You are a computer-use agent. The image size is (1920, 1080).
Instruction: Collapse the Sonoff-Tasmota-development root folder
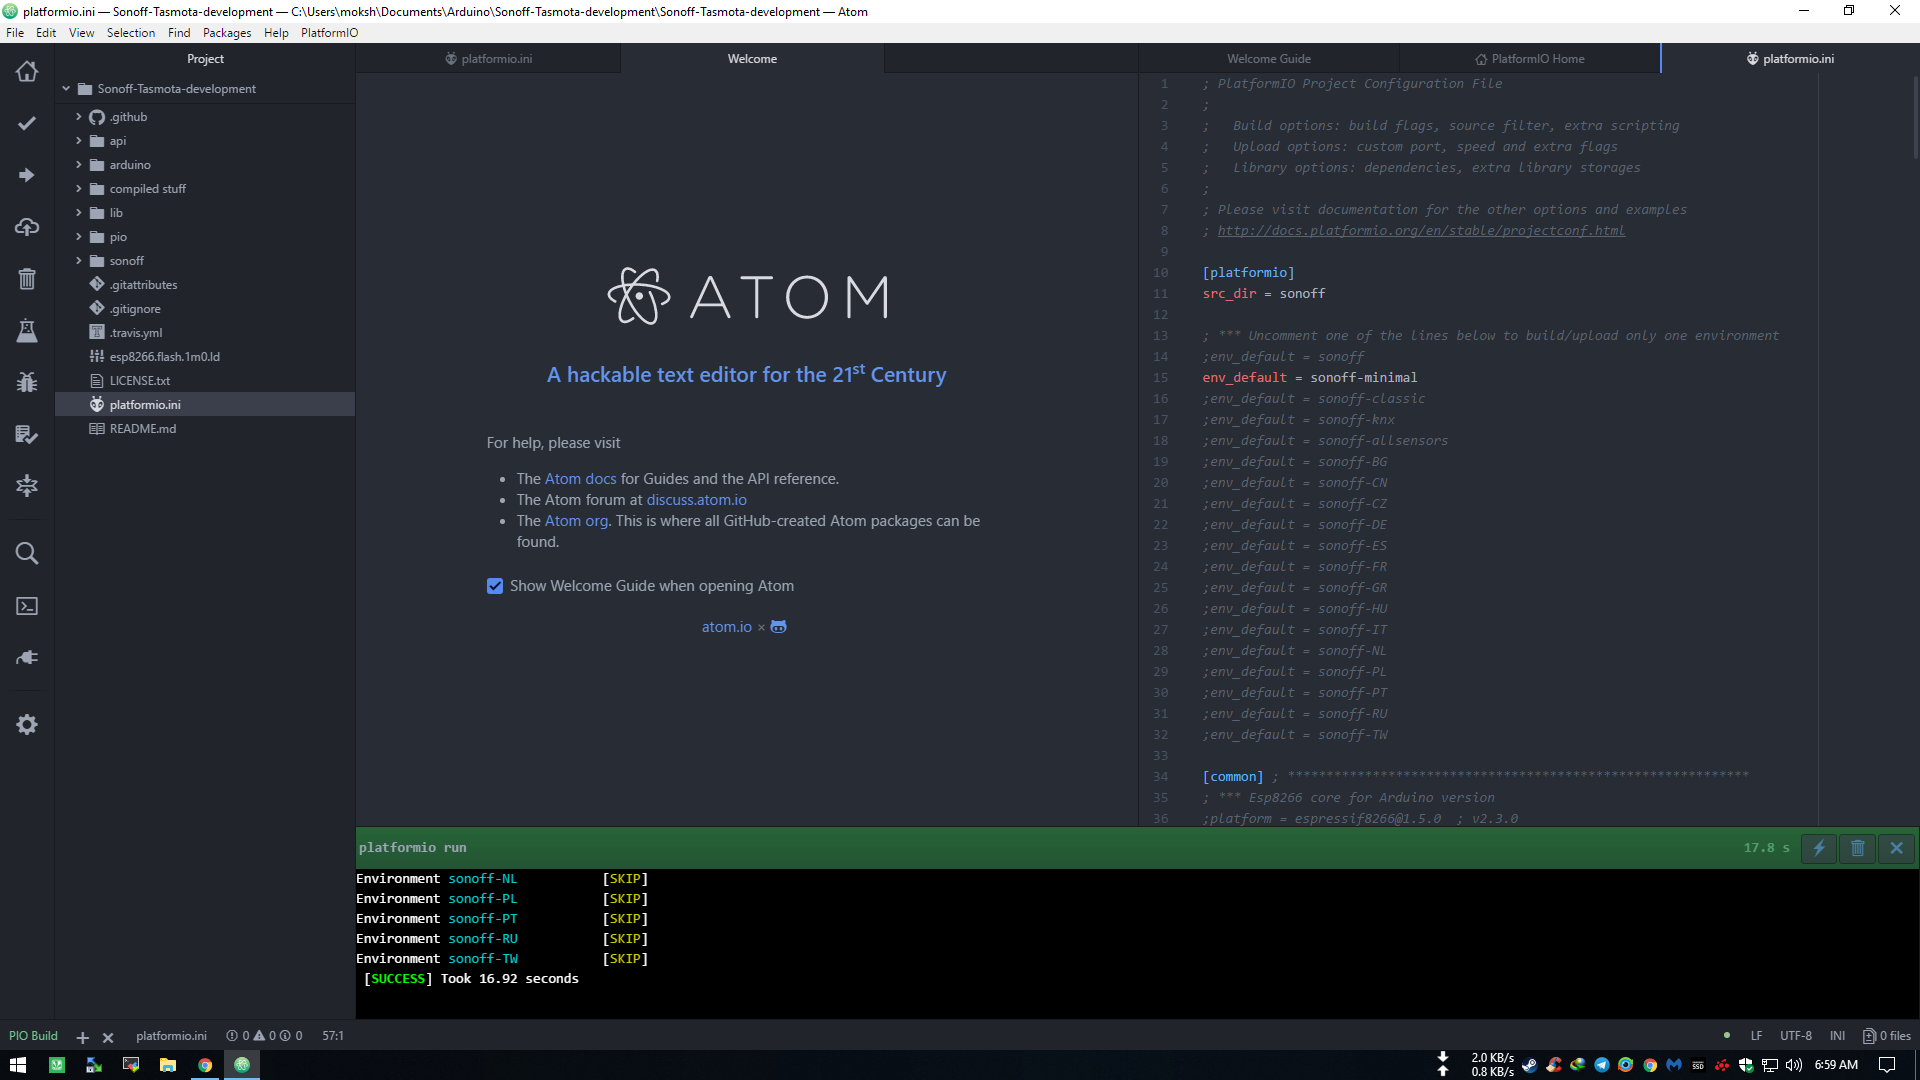(x=66, y=89)
